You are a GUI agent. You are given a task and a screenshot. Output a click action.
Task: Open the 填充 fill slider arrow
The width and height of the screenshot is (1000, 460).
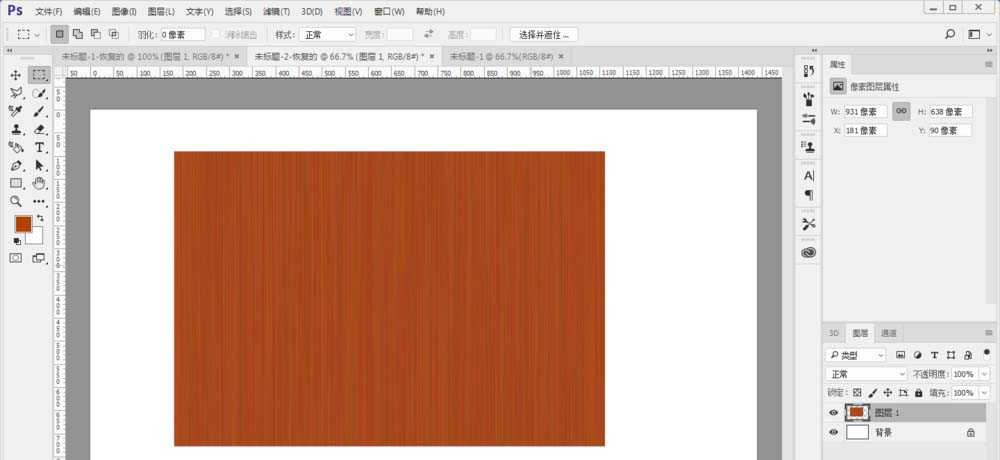click(x=985, y=393)
